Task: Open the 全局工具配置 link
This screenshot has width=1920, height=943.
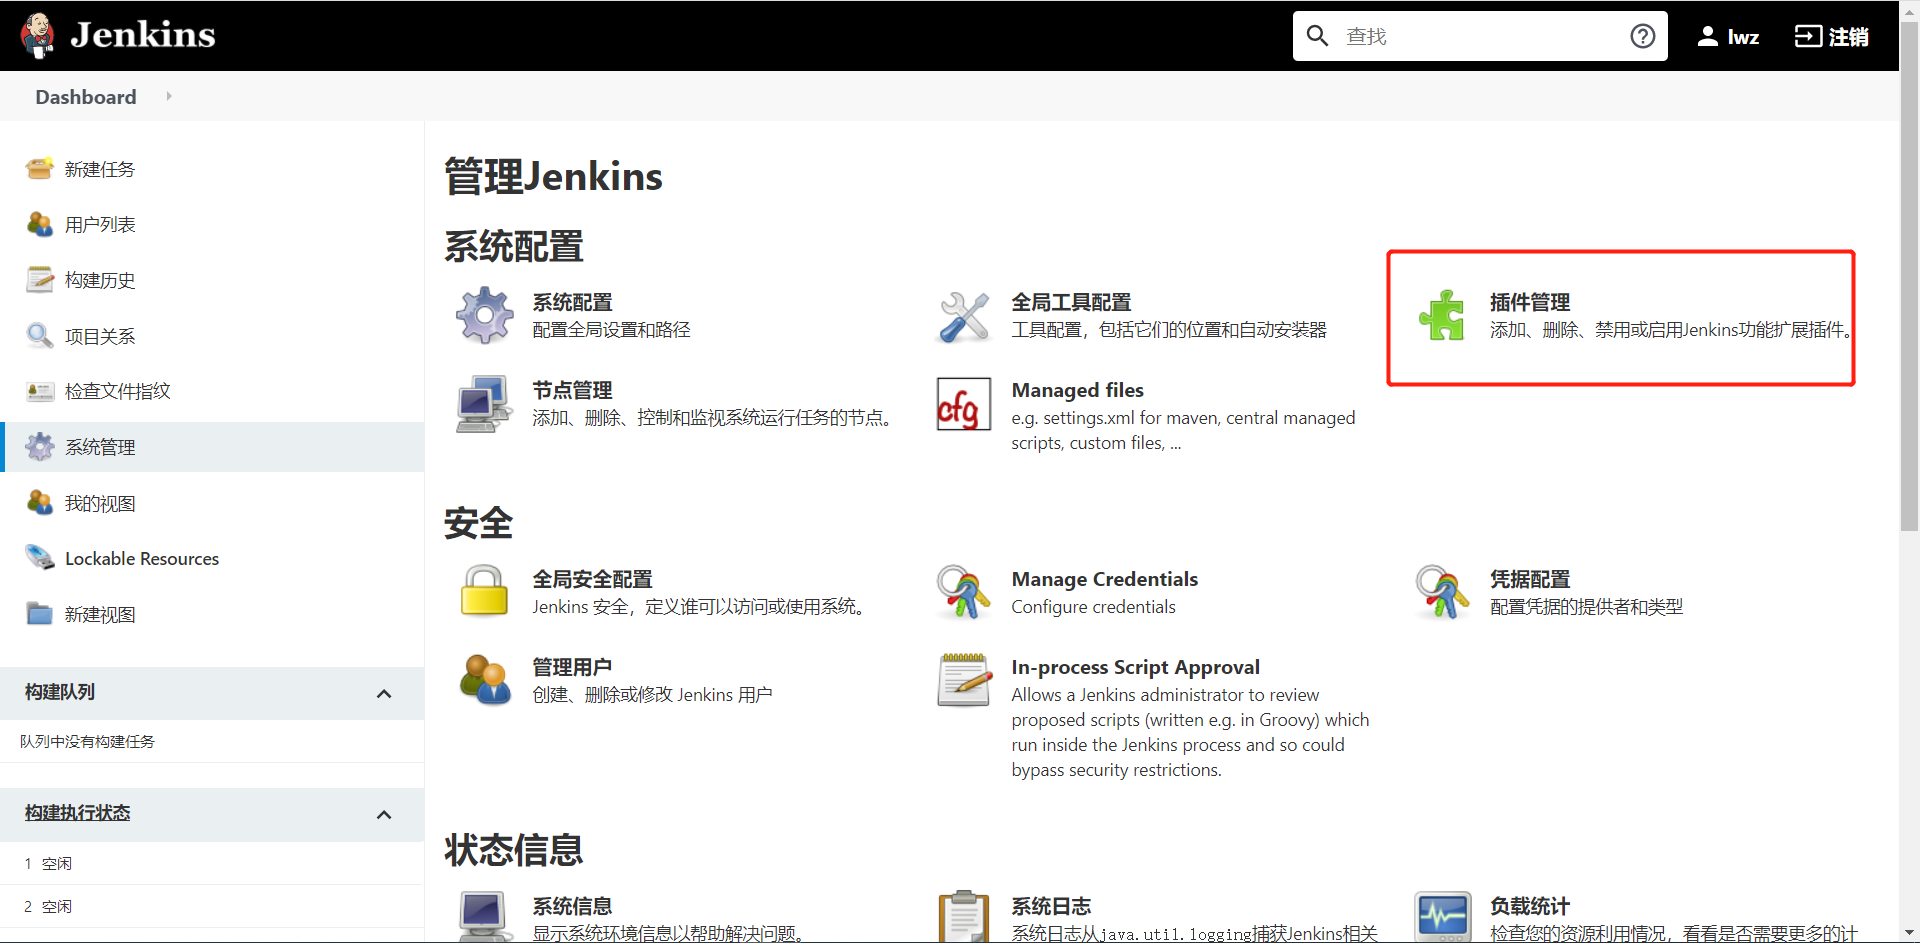Action: tap(1071, 302)
